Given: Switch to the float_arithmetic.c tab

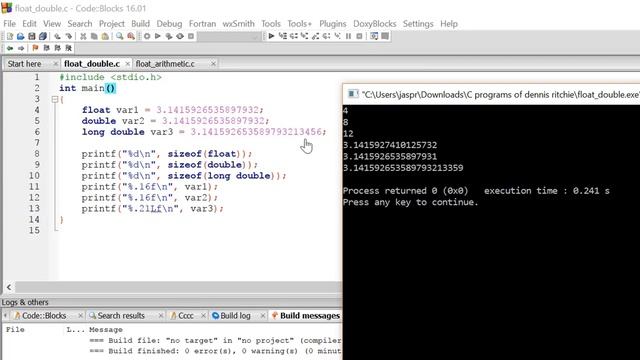Looking at the screenshot, I should click(x=165, y=64).
